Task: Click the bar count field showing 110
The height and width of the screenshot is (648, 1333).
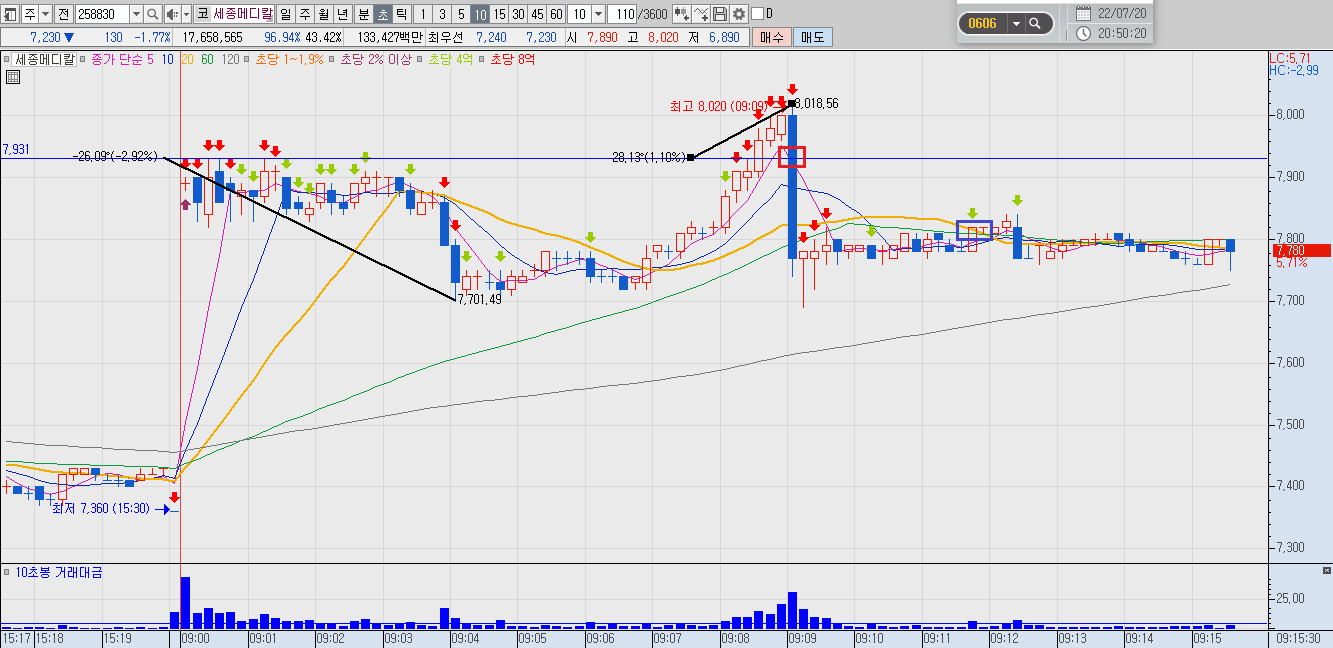Action: click(x=622, y=14)
